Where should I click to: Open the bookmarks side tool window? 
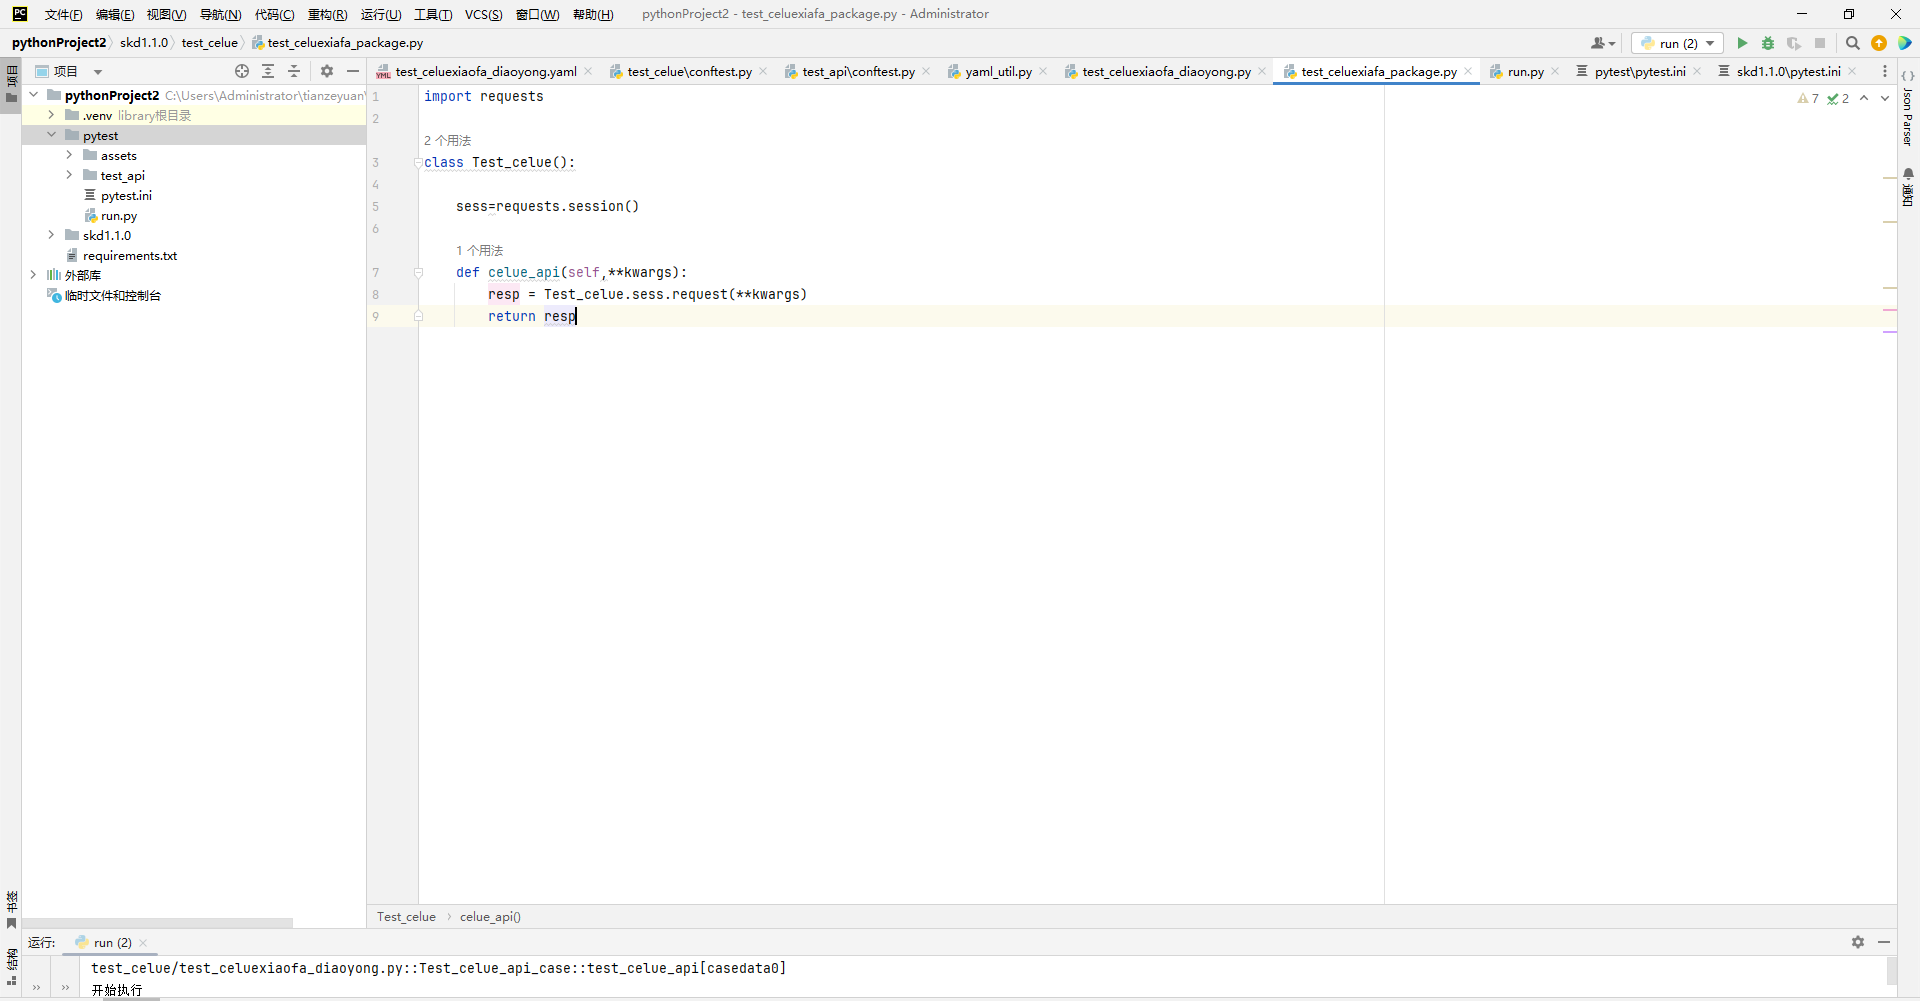click(12, 909)
